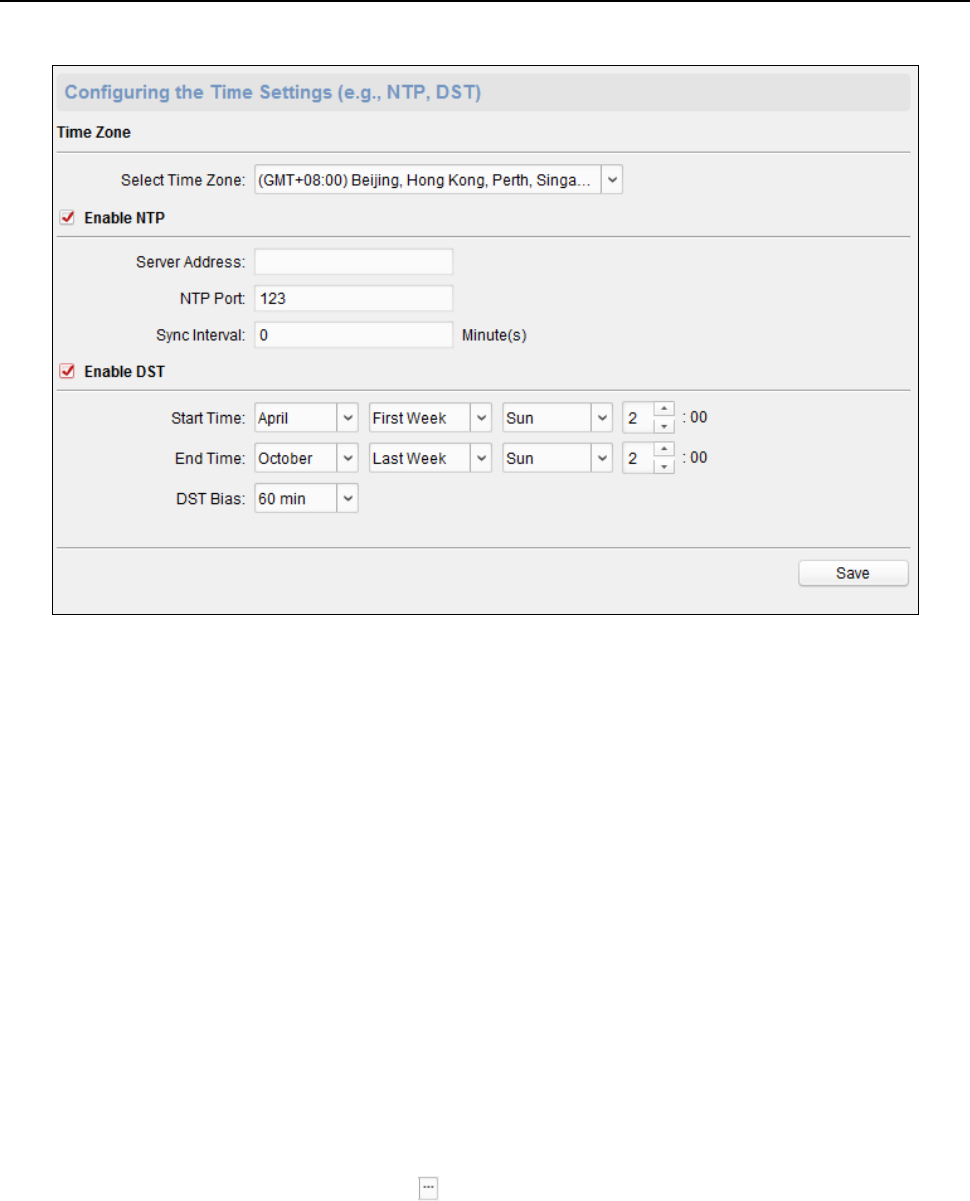Increase the Start Time hour with up arrow

663,411
